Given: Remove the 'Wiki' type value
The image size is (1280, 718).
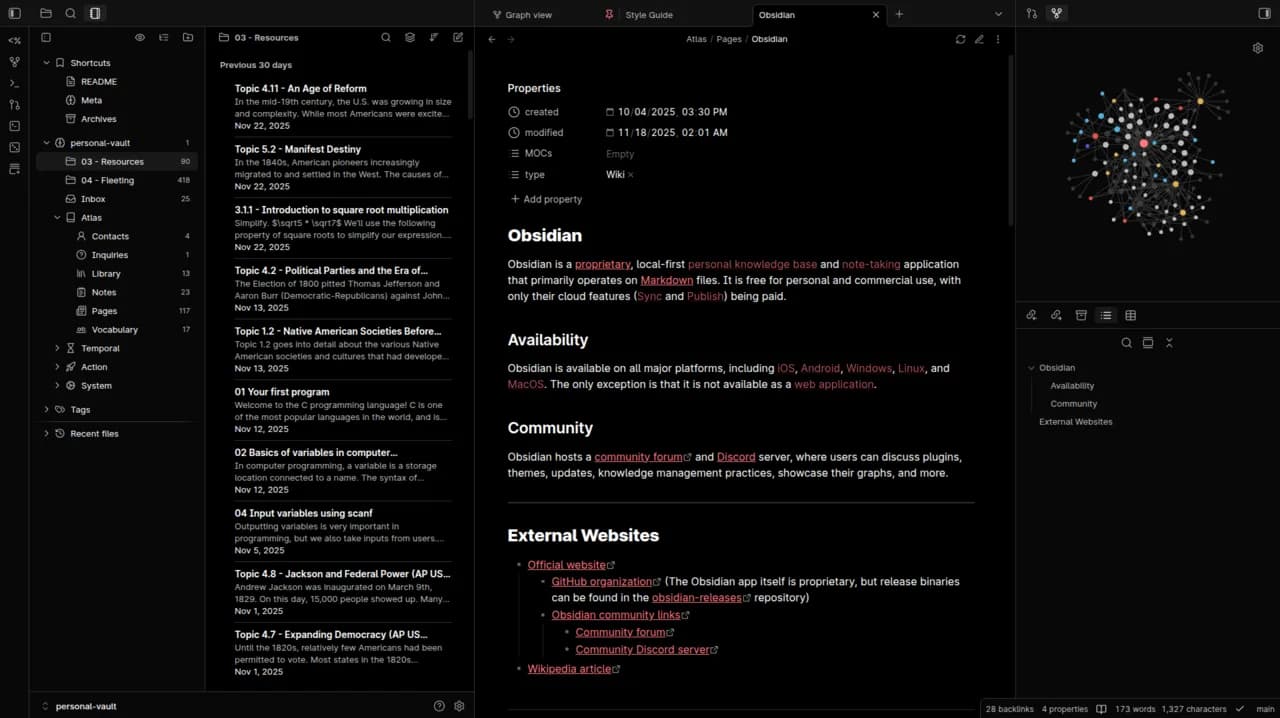Looking at the screenshot, I should tap(631, 175).
